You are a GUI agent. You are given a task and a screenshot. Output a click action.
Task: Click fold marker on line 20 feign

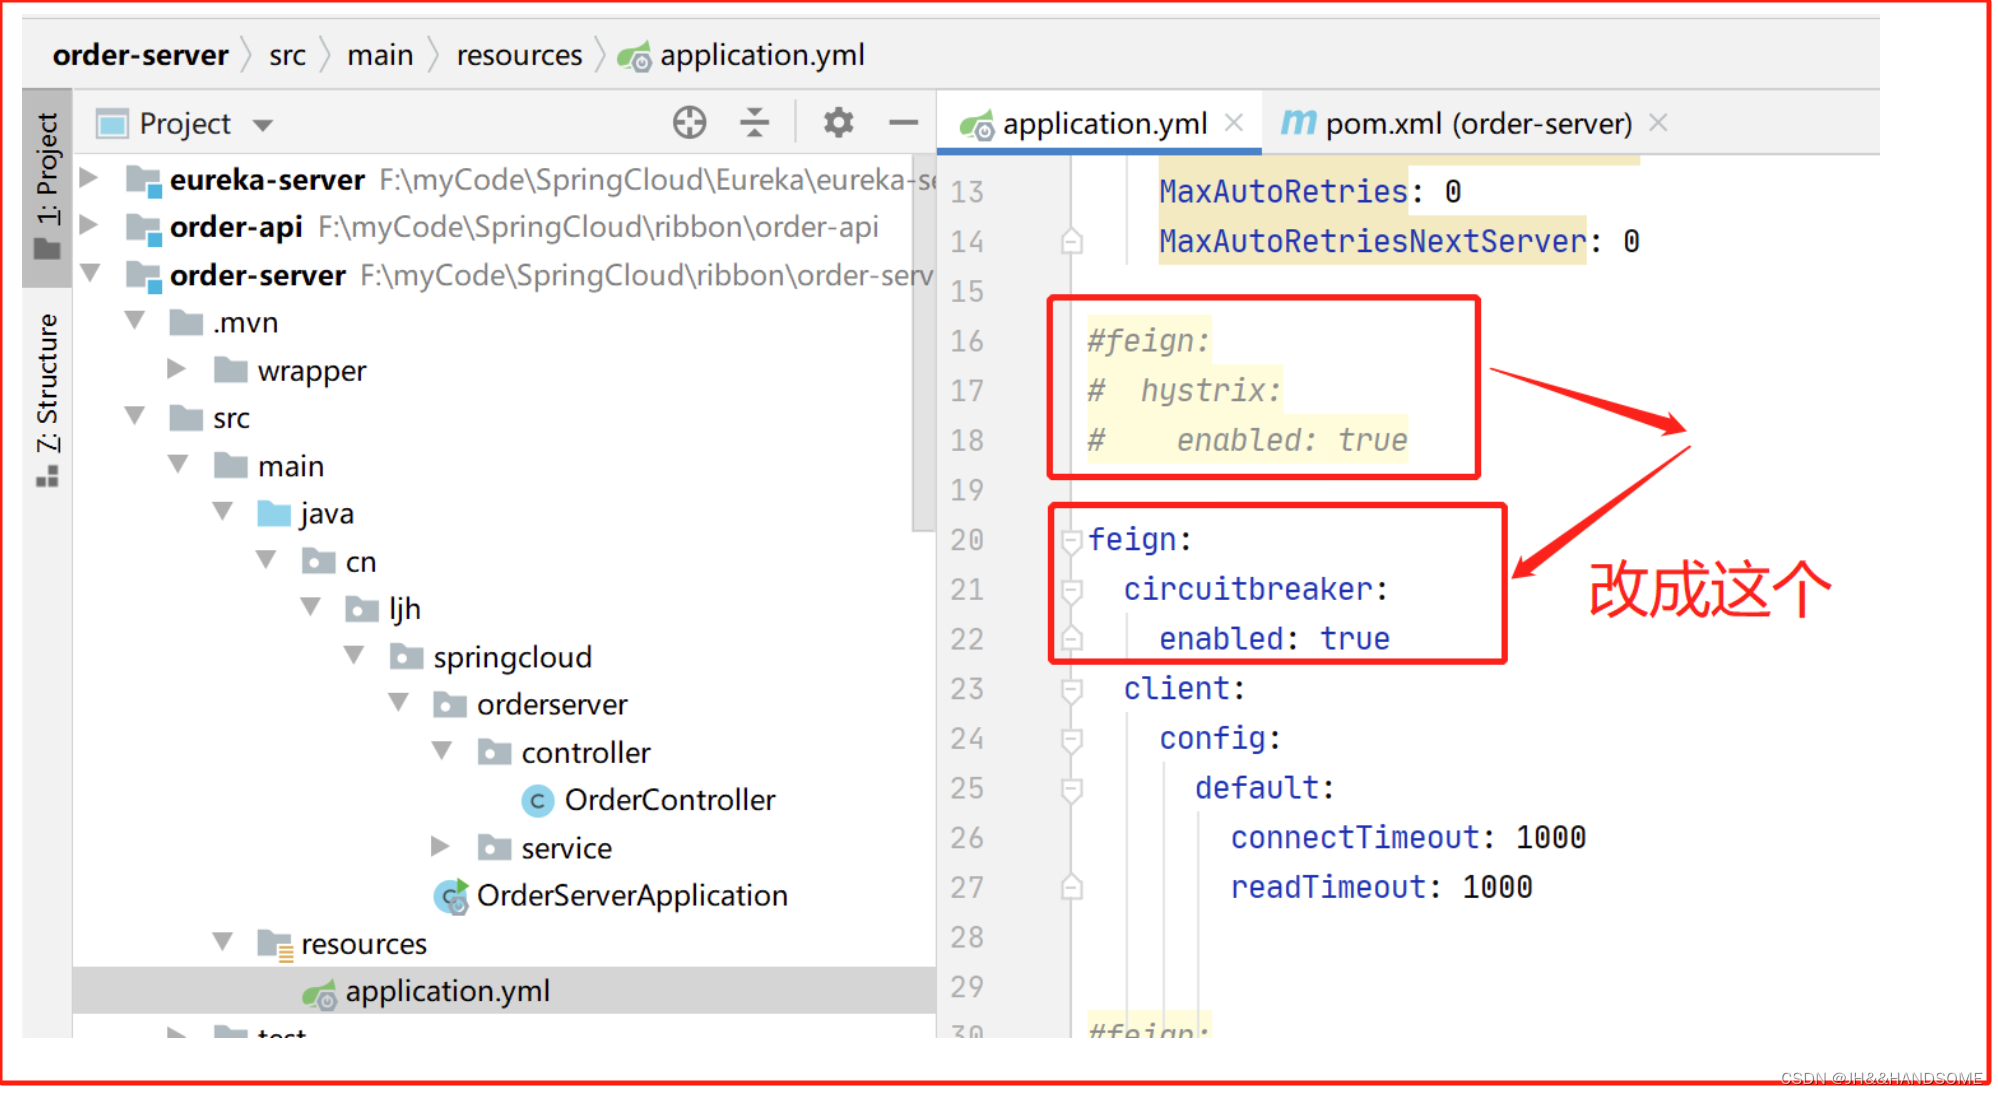(x=1071, y=541)
